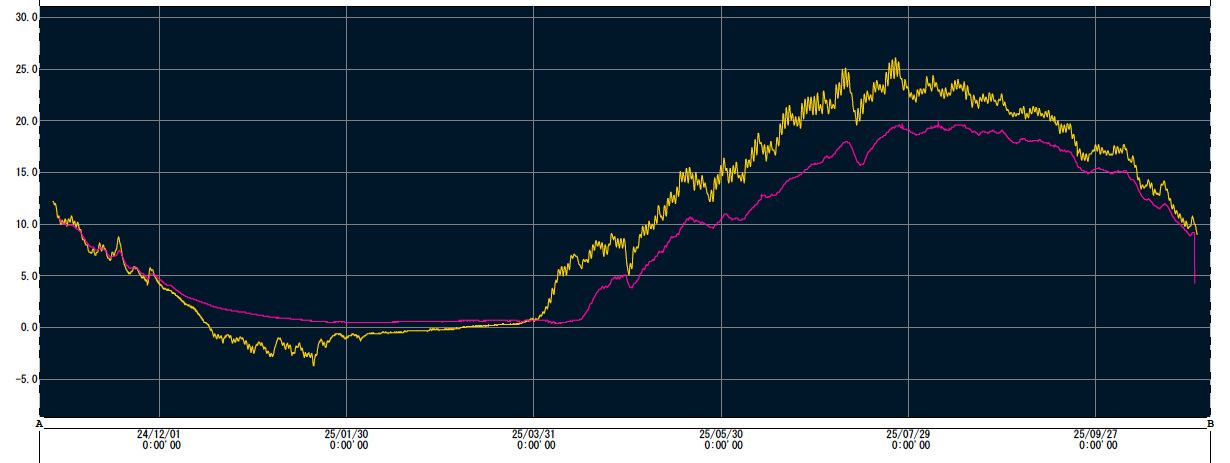Pick the 25/09/27 date label
Screen dimensions: 1230x463
pyautogui.click(x=1095, y=435)
